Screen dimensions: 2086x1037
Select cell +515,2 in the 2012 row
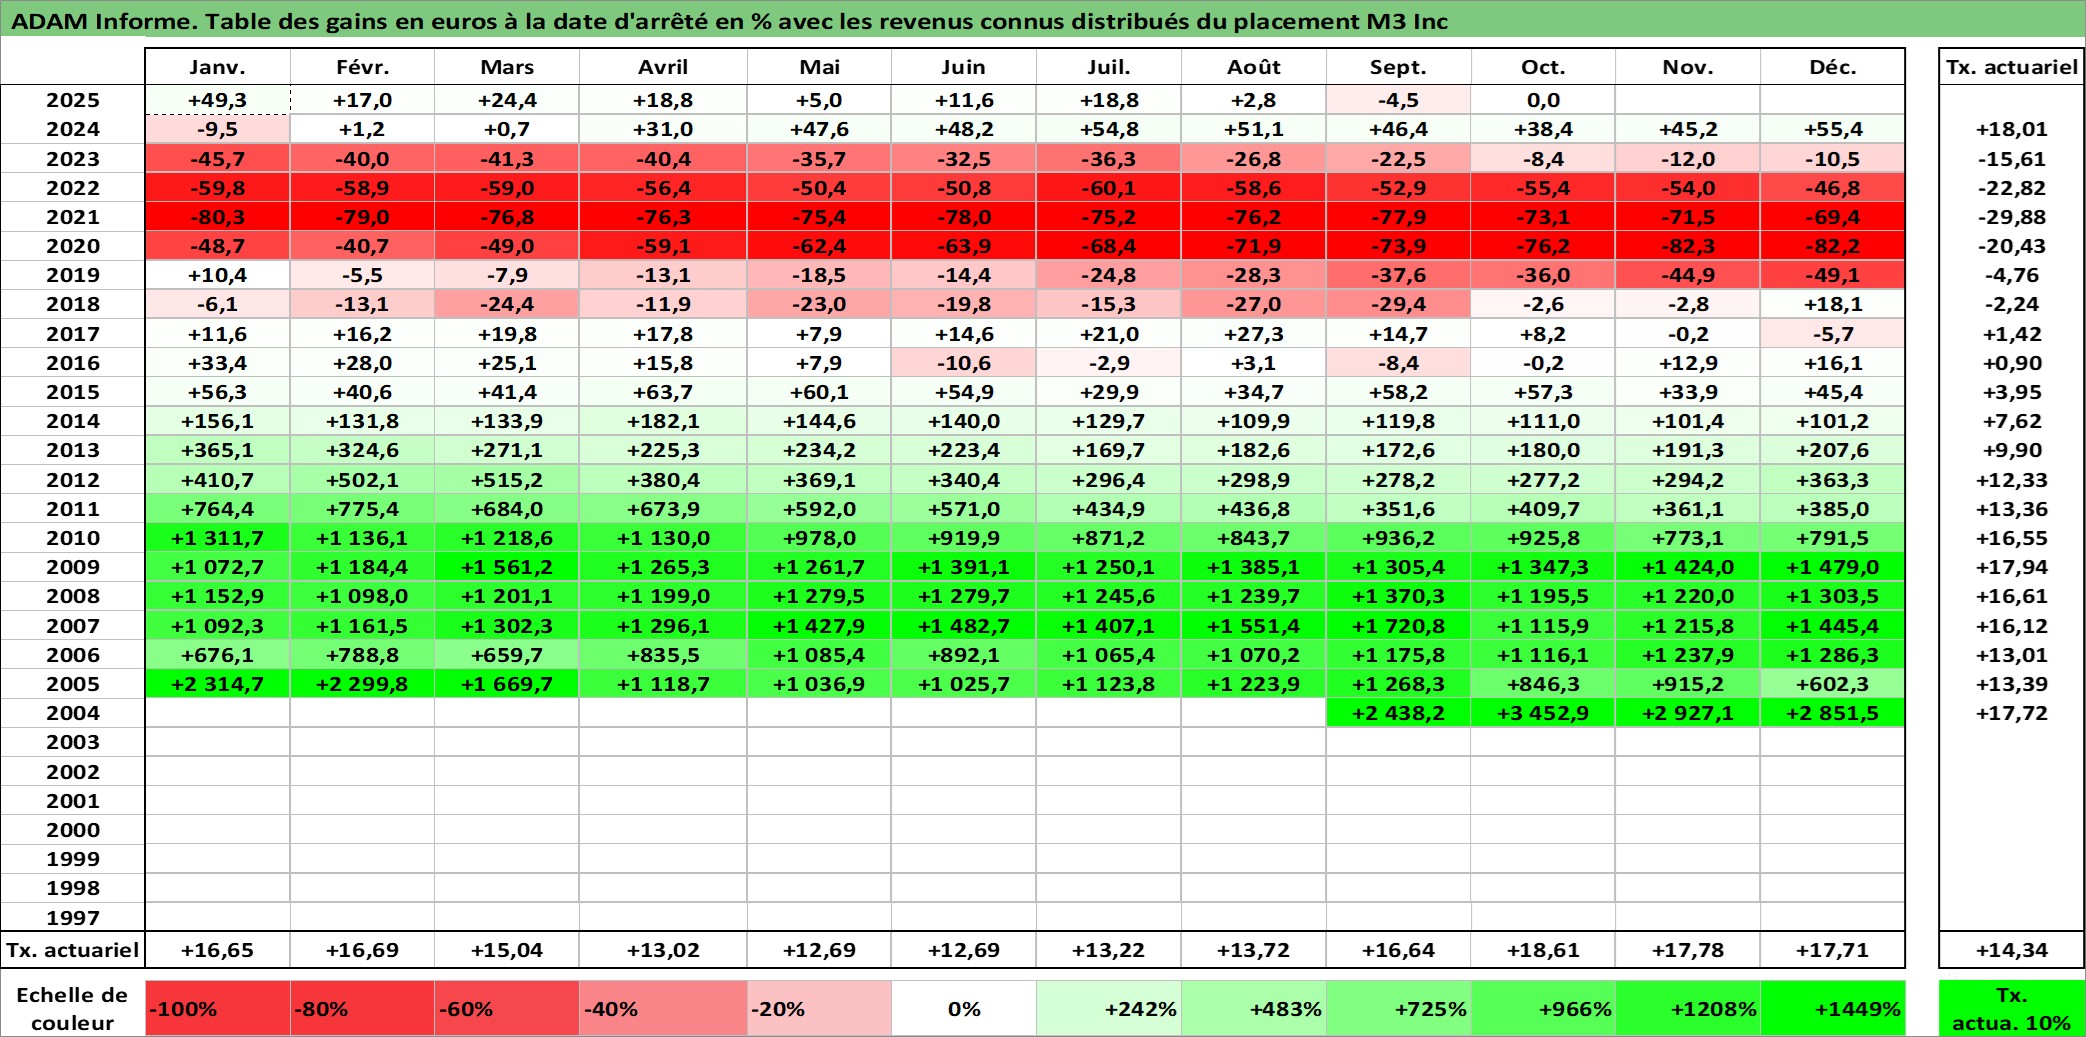pyautogui.click(x=507, y=480)
